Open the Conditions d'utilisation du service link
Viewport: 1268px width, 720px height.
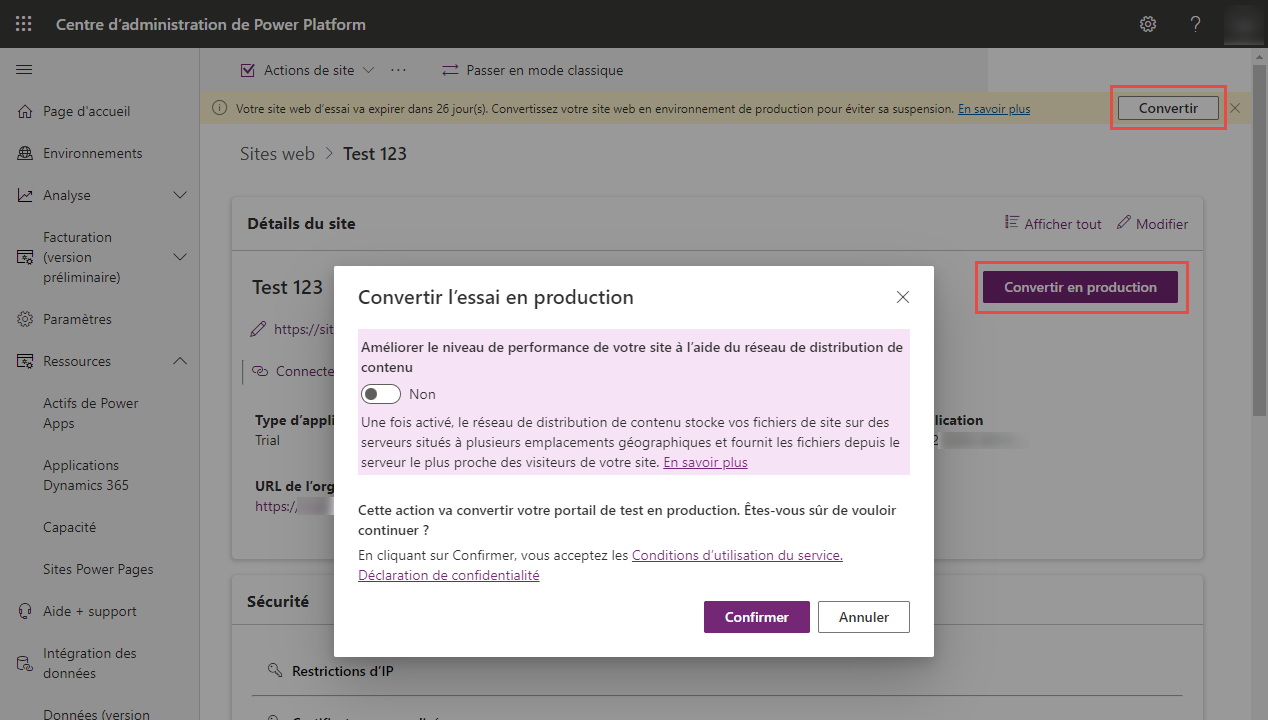click(x=737, y=555)
